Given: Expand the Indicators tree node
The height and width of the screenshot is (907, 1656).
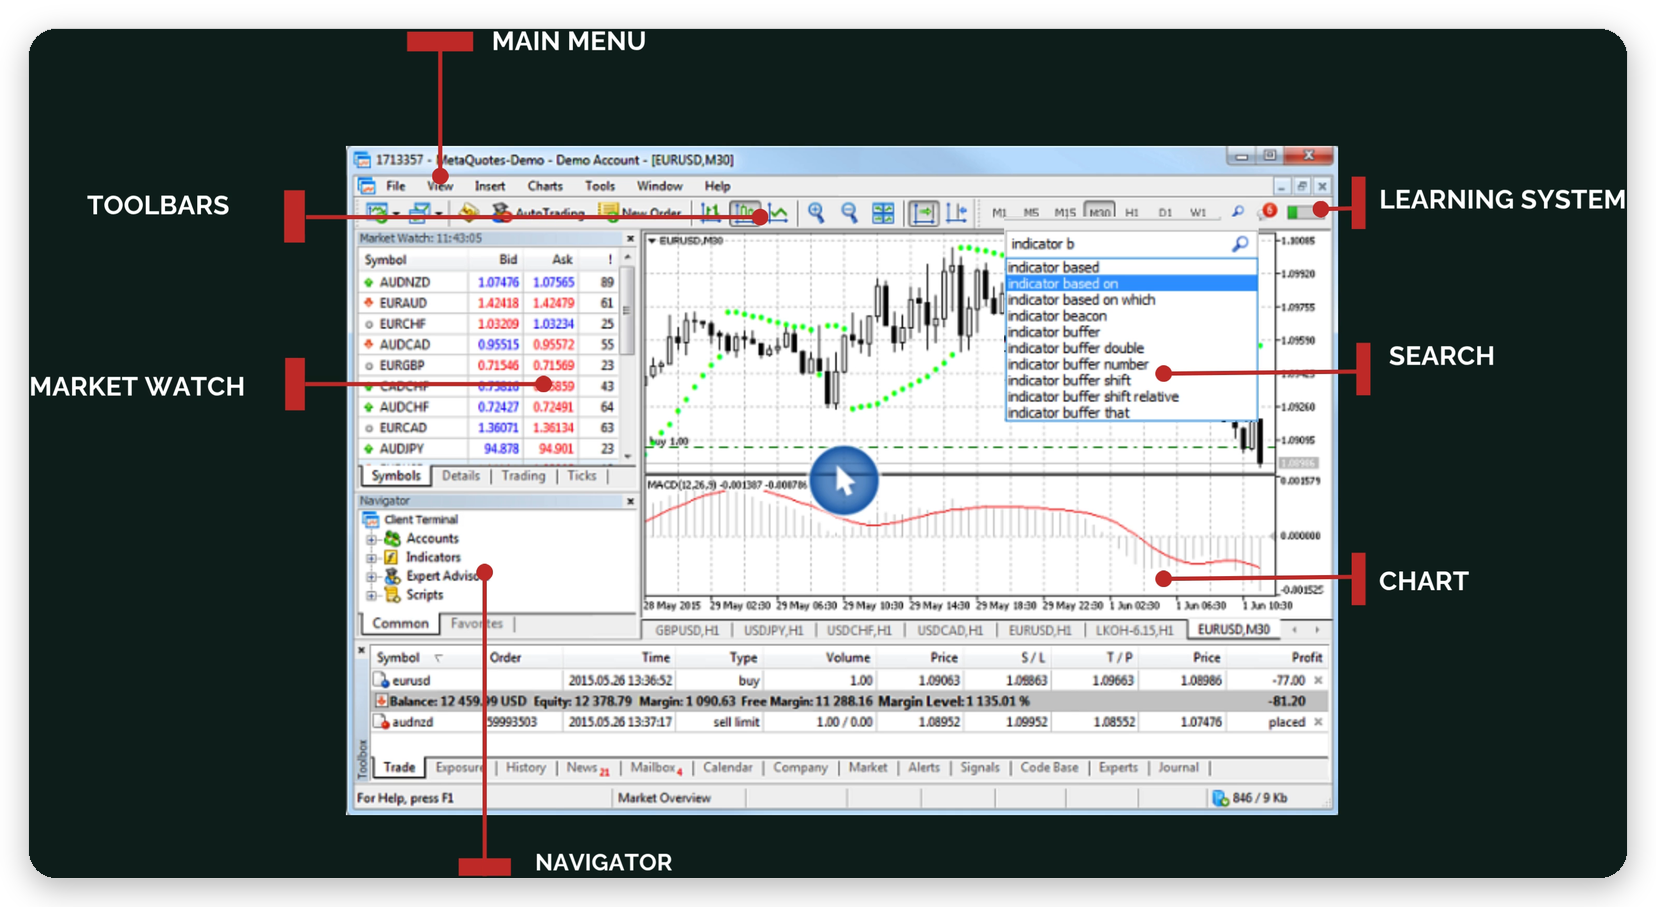Looking at the screenshot, I should (x=371, y=558).
